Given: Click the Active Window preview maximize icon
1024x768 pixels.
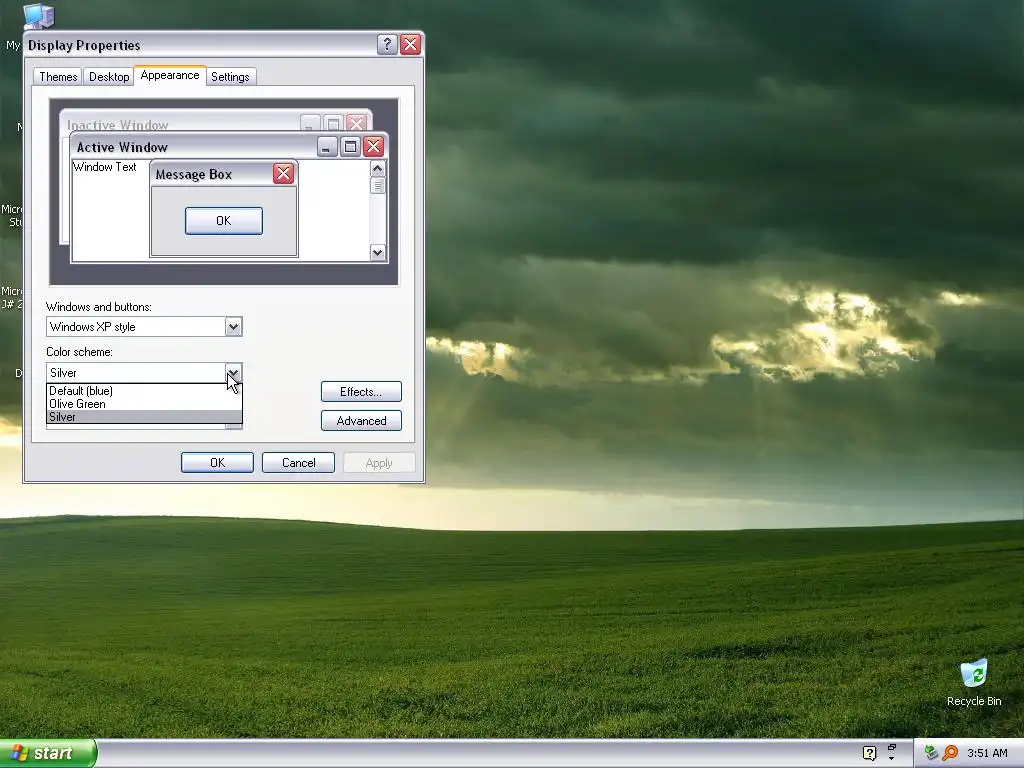Looking at the screenshot, I should (350, 146).
